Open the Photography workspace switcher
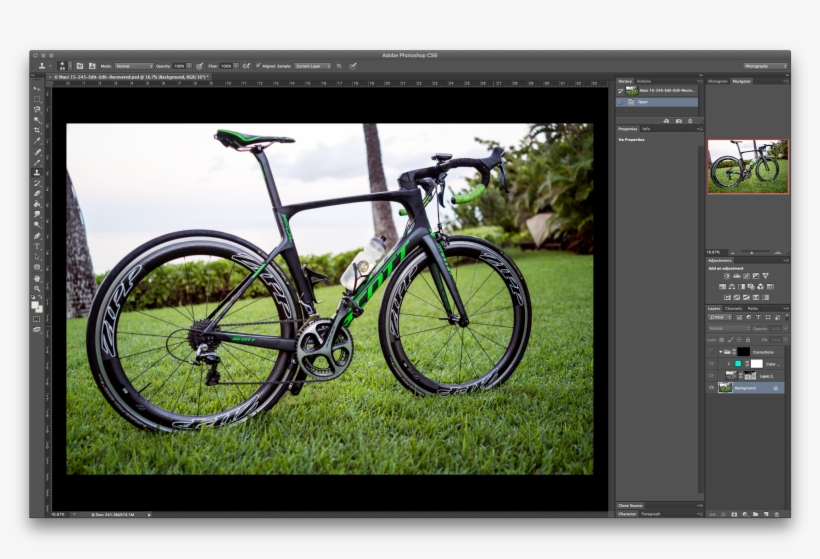Image resolution: width=820 pixels, height=559 pixels. click(765, 66)
